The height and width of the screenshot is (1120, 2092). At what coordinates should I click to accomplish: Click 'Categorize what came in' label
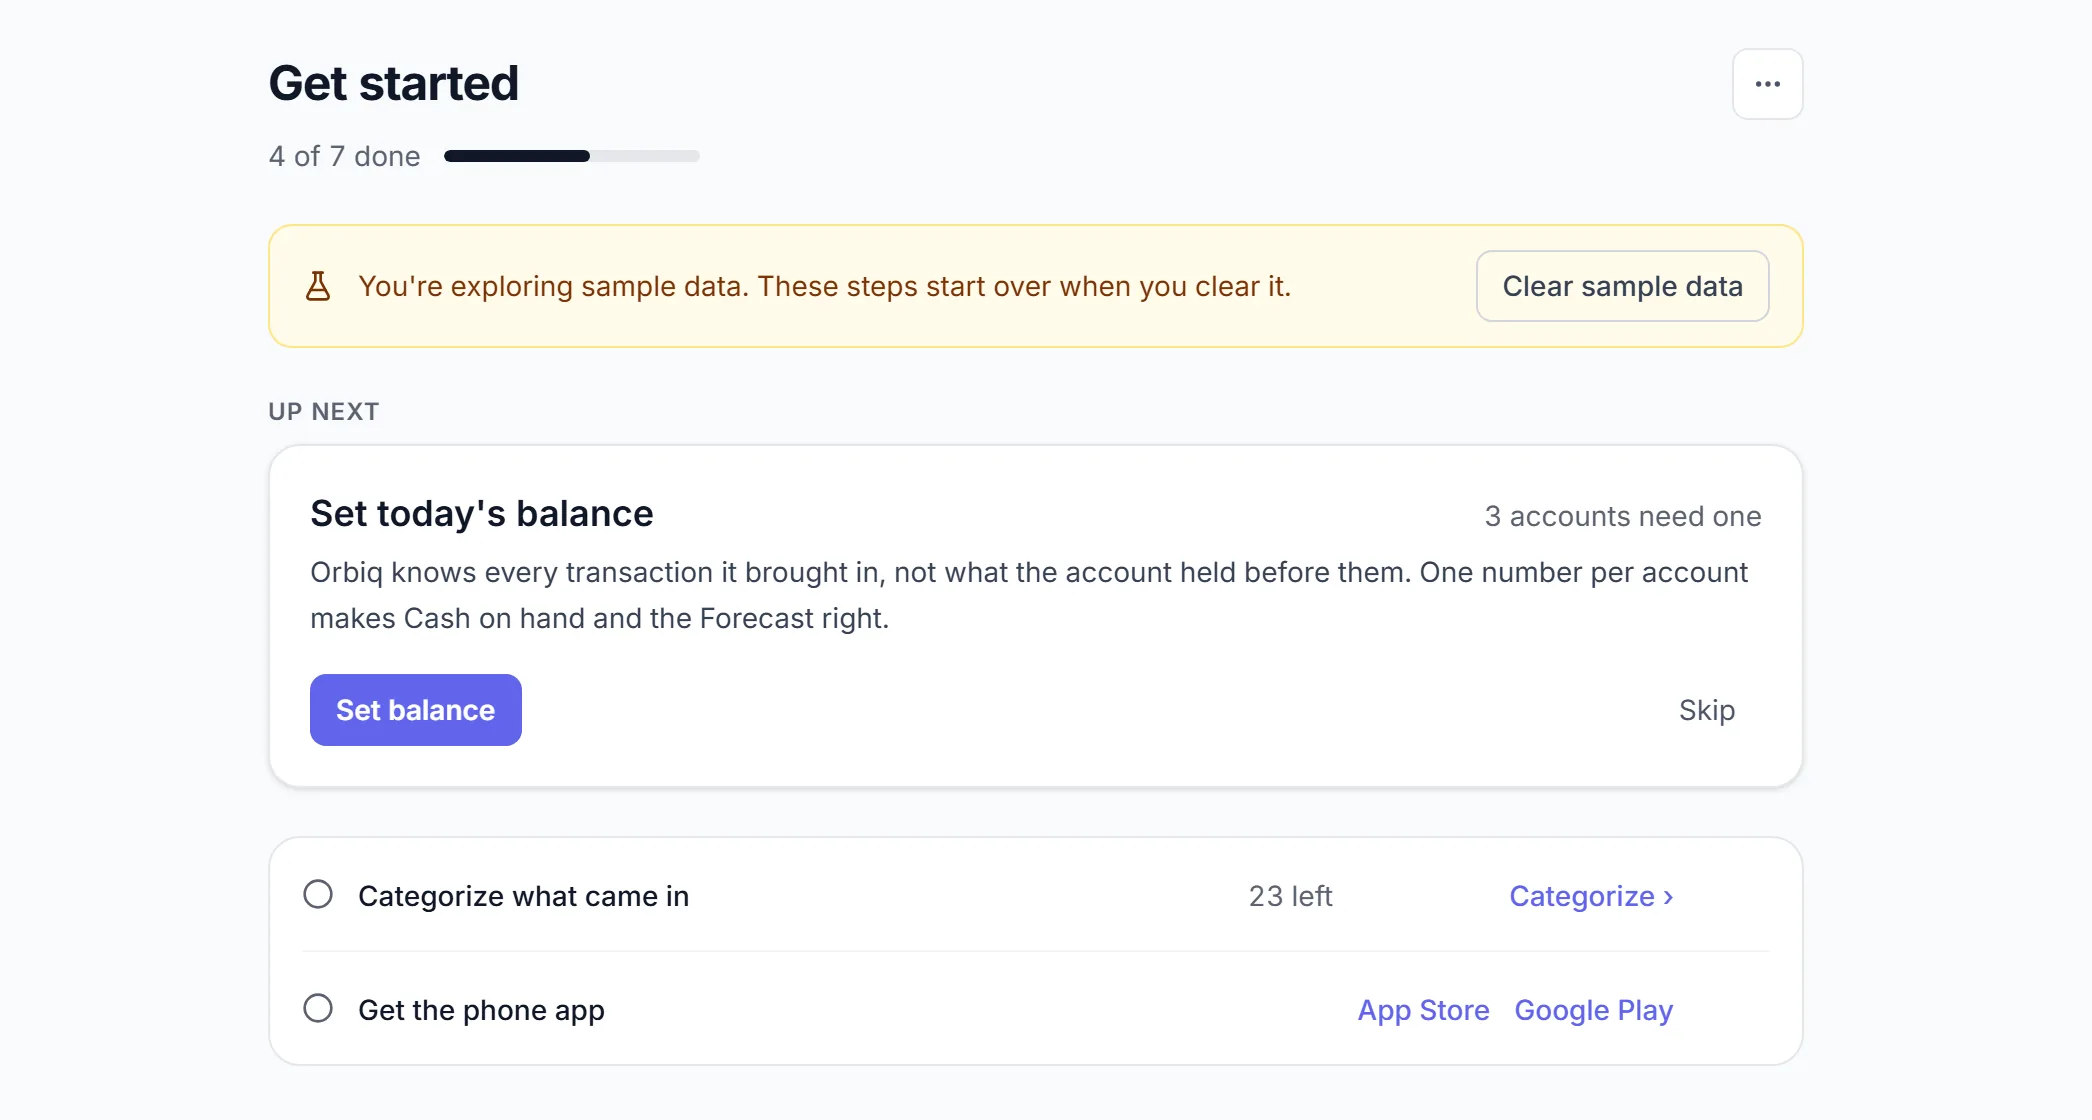[x=524, y=896]
